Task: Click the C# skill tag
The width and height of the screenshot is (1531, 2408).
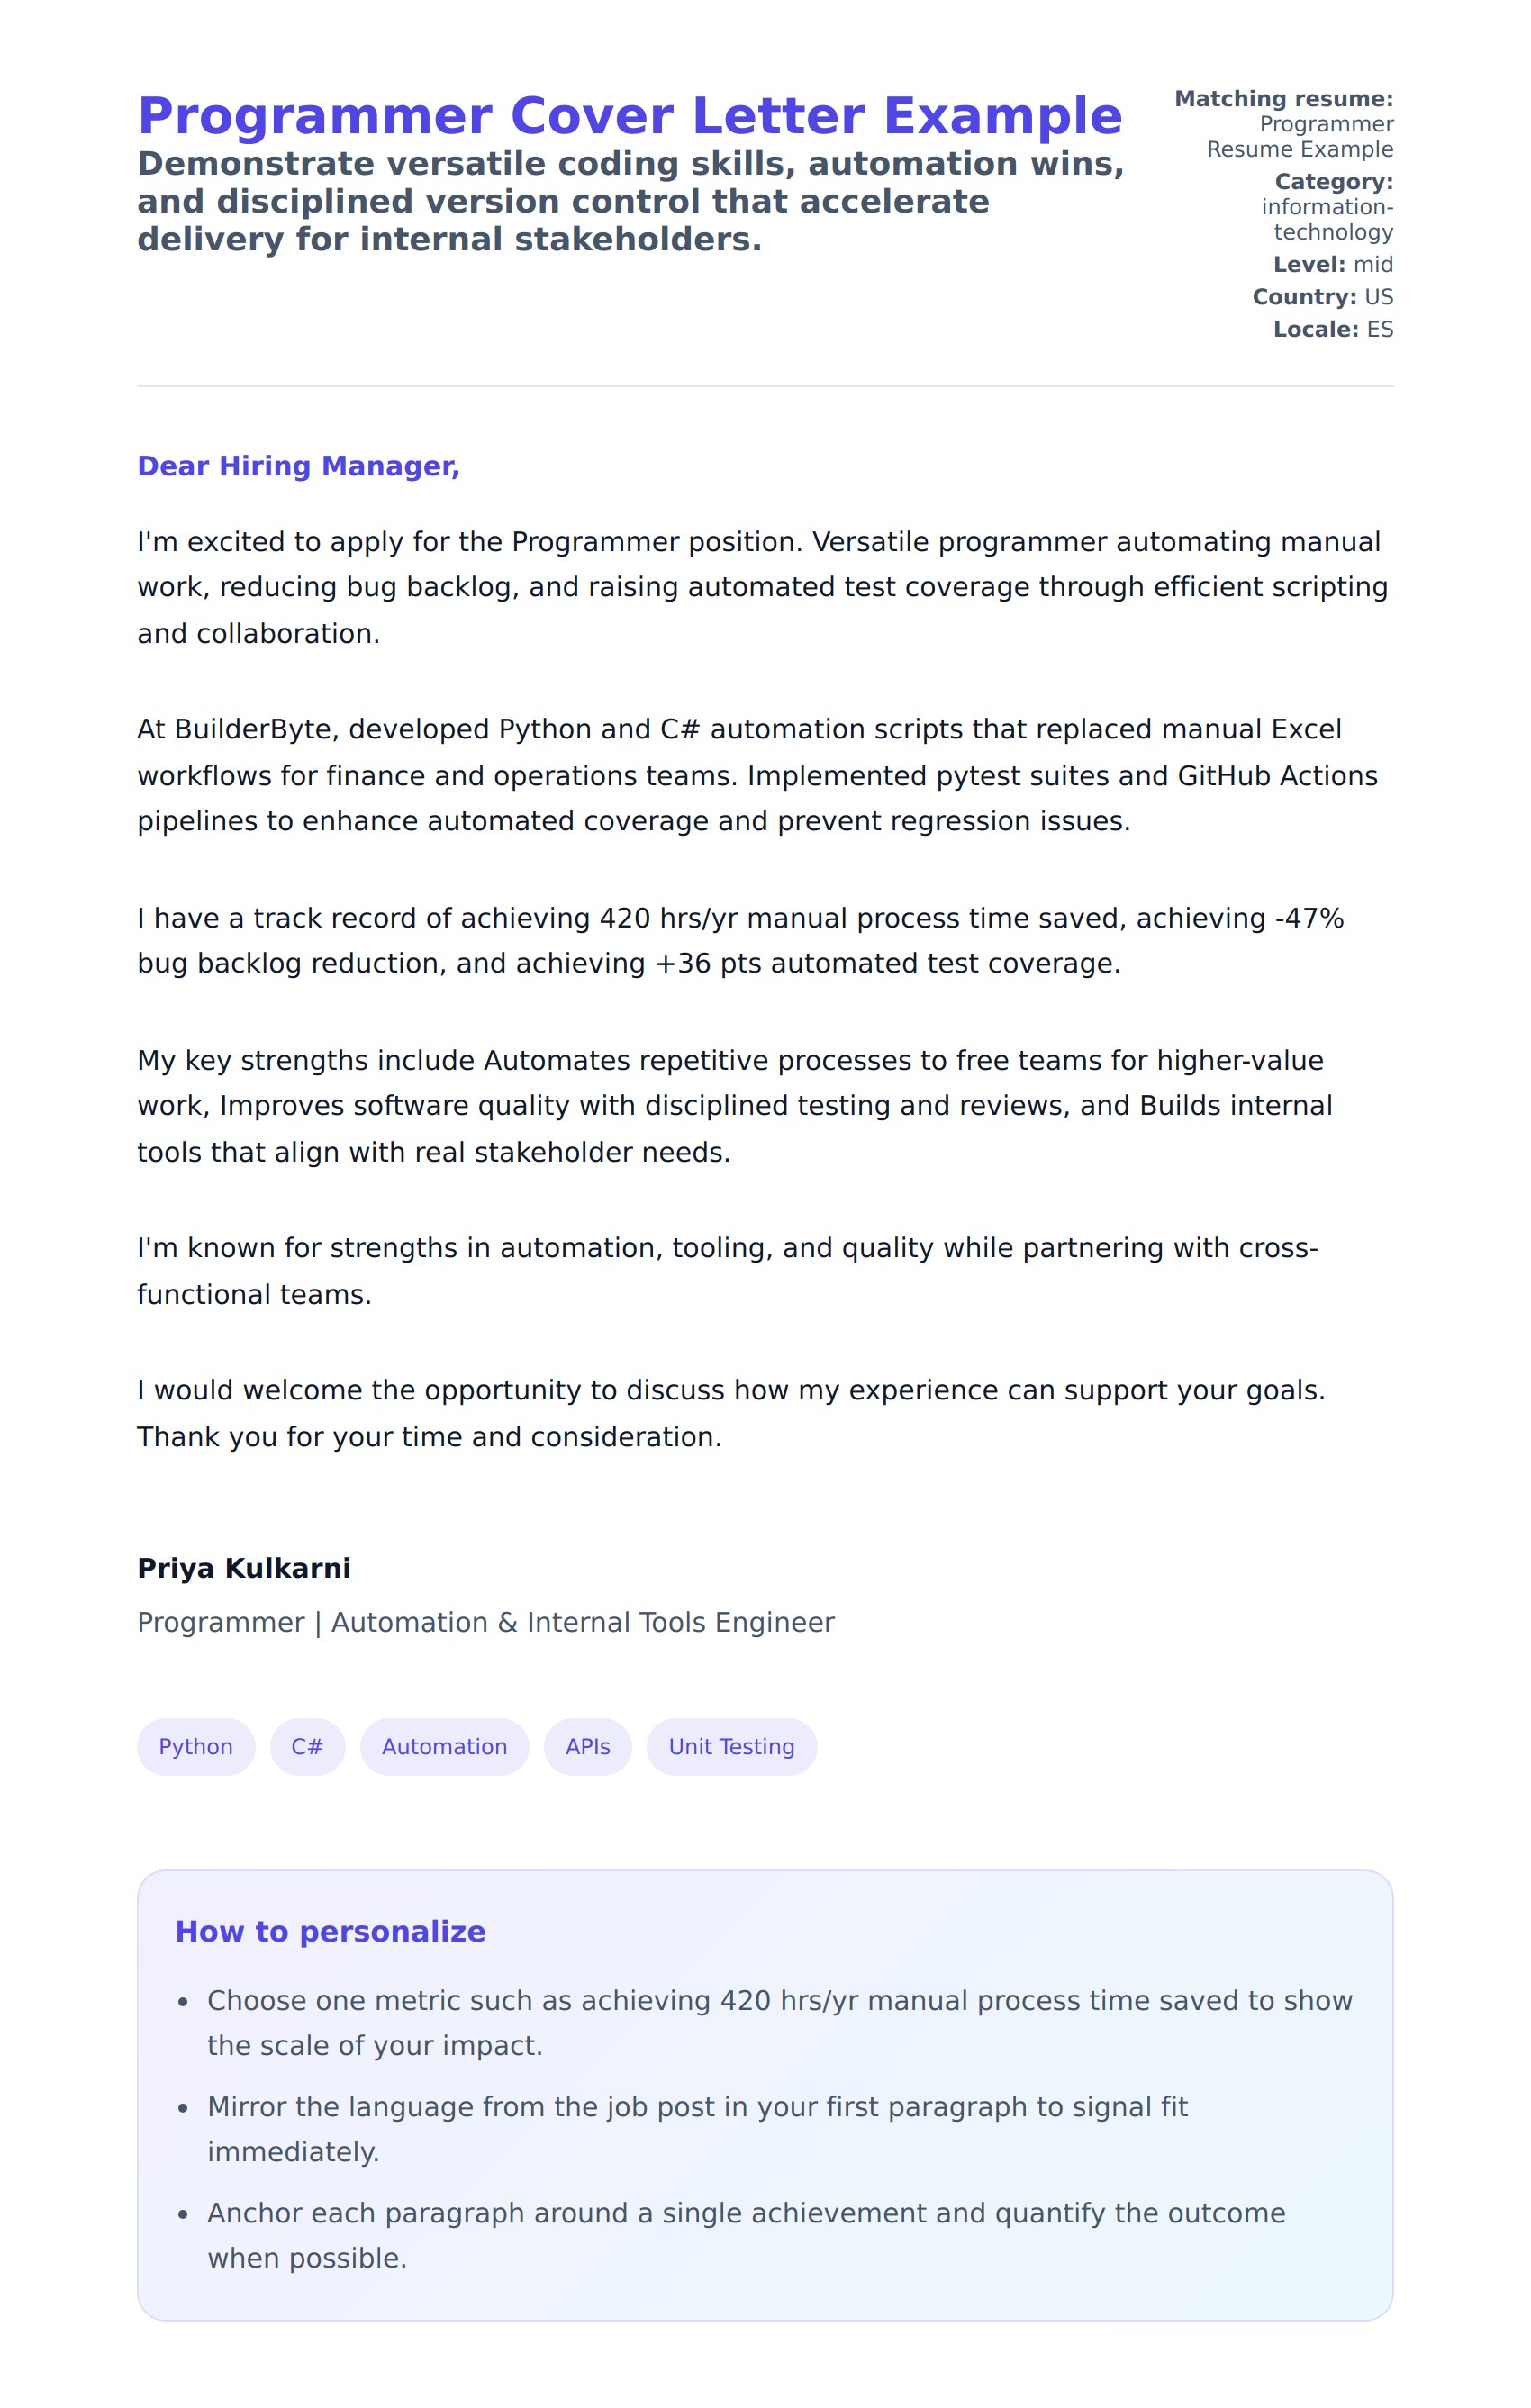Action: tap(307, 1747)
